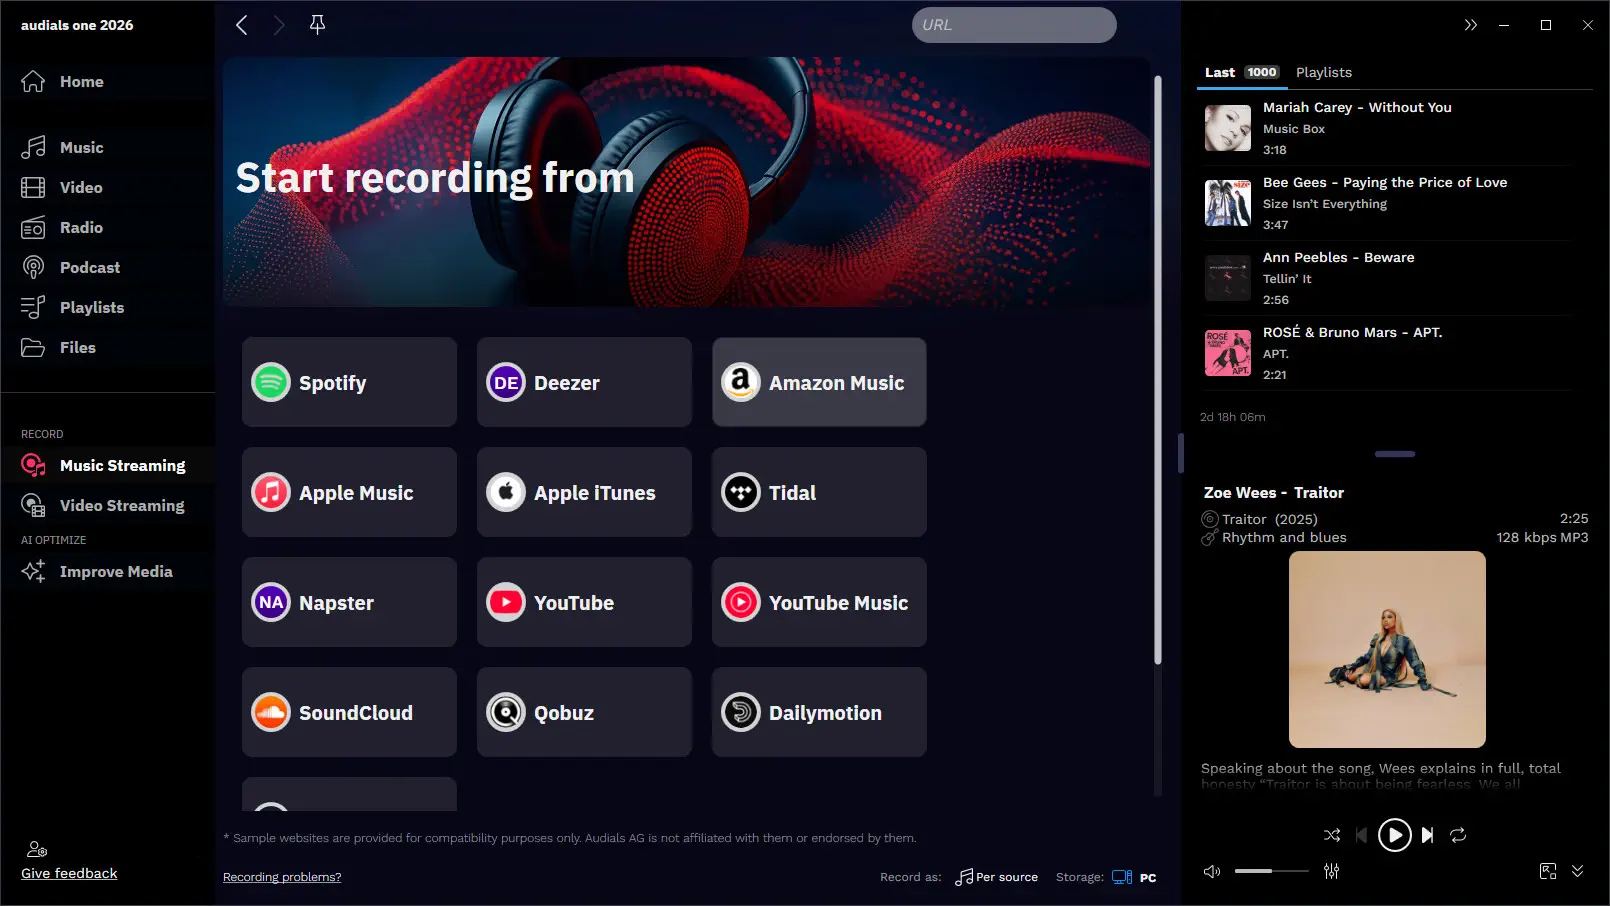Toggle shuffle playback
The image size is (1610, 906).
[x=1332, y=835]
